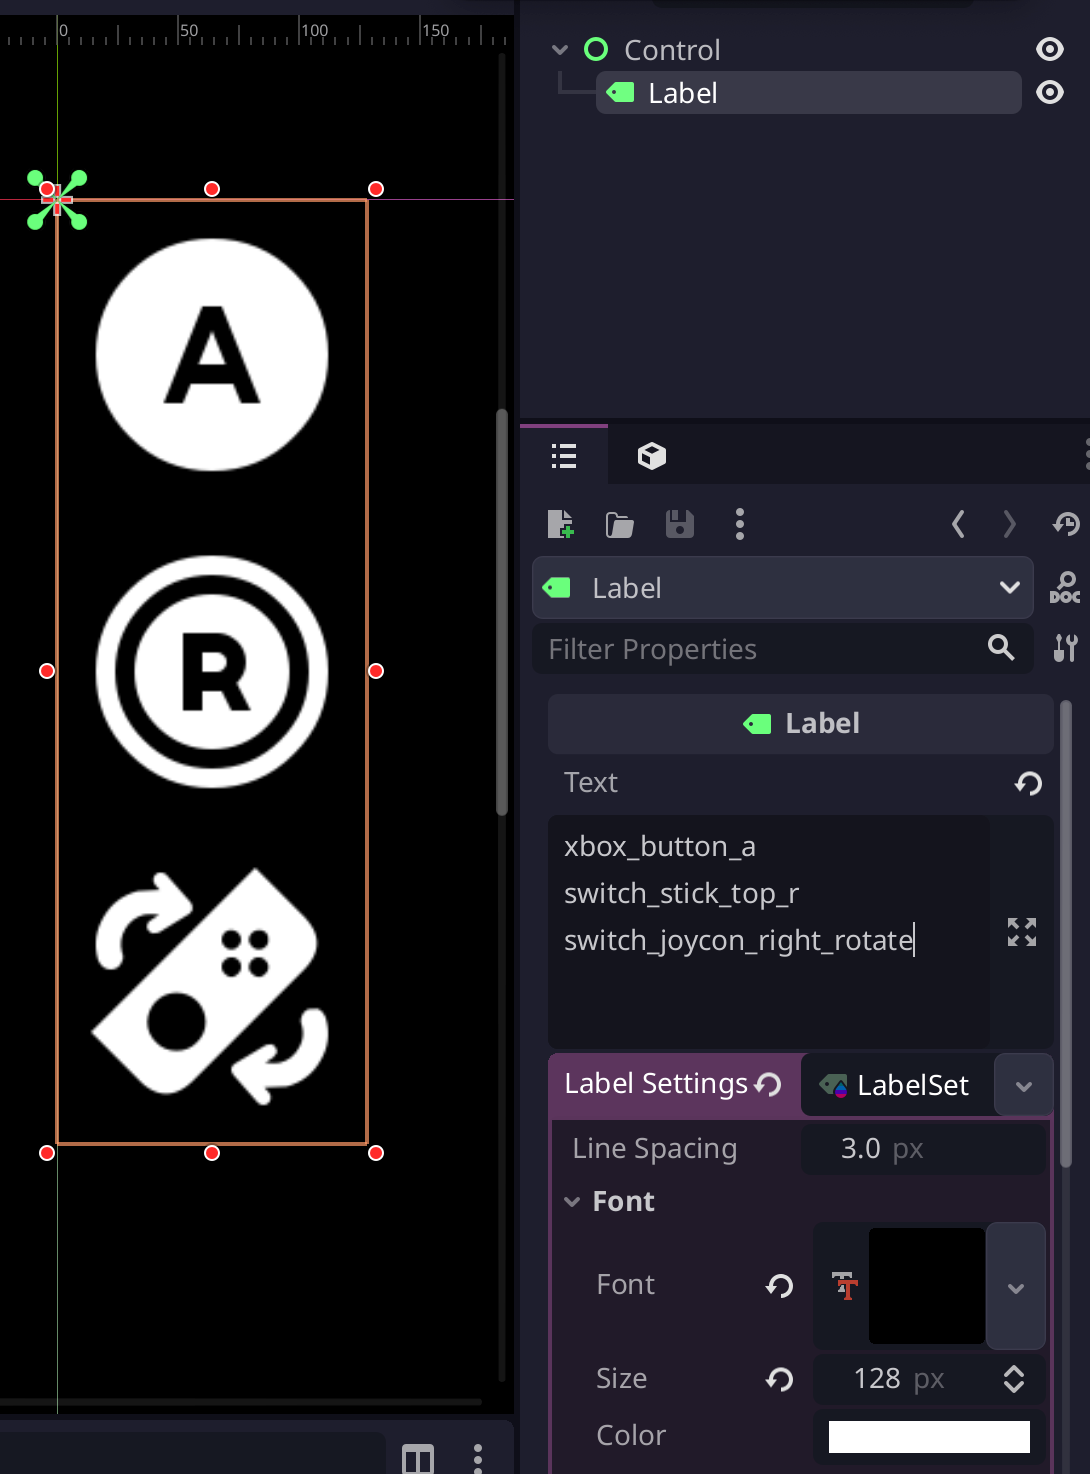Open the LabelSettings resource dropdown arrow
Viewport: 1090px width, 1474px height.
click(x=1023, y=1086)
